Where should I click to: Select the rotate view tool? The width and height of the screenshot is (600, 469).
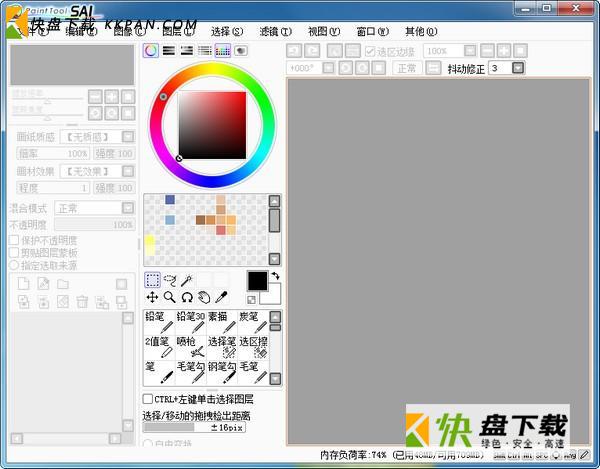pyautogui.click(x=187, y=297)
